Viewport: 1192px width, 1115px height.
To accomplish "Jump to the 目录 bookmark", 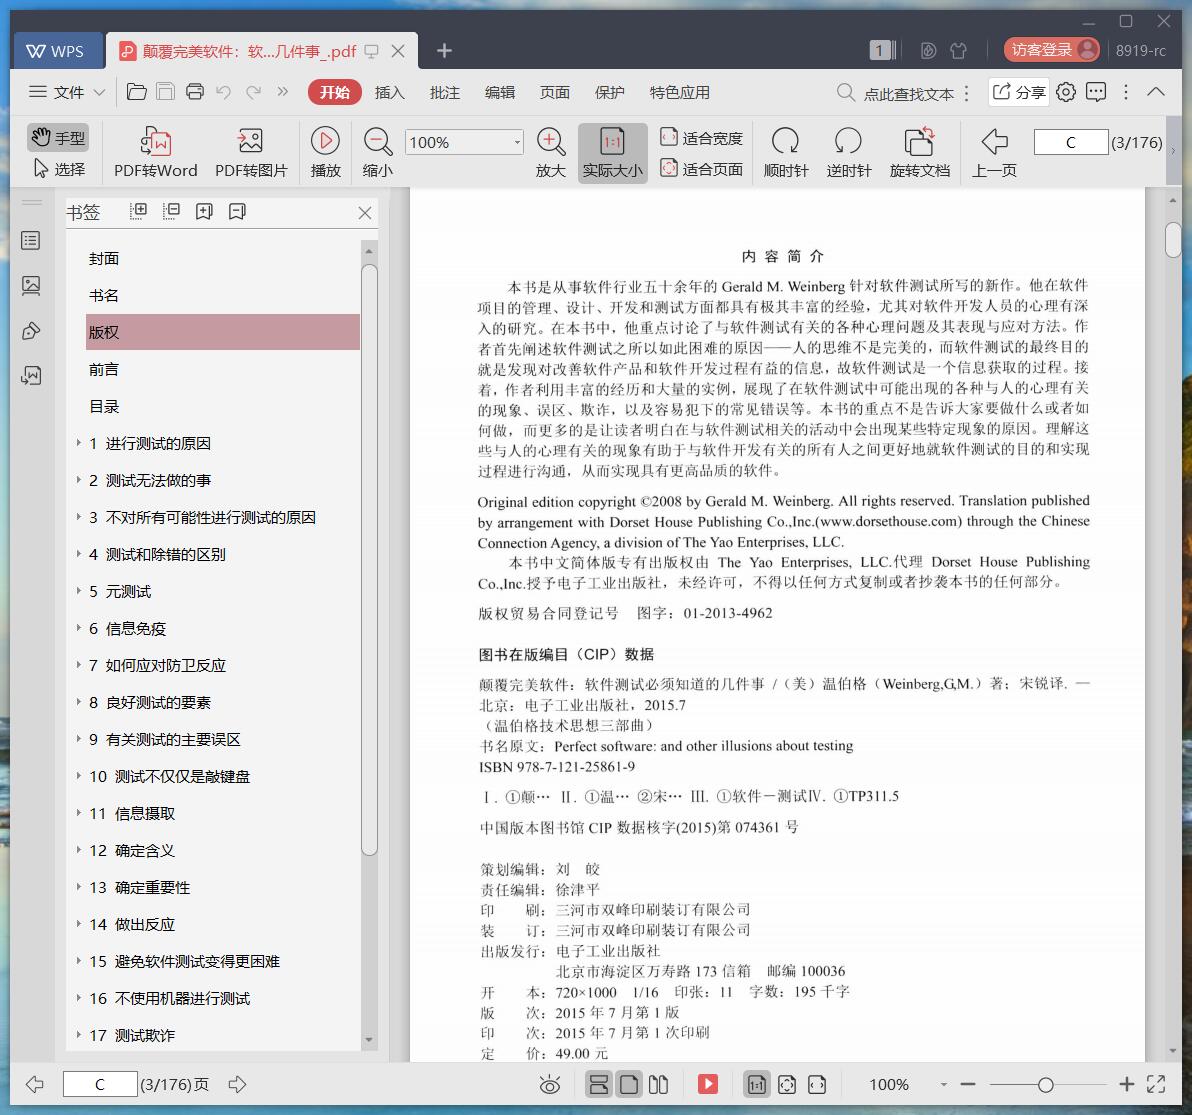I will [103, 406].
